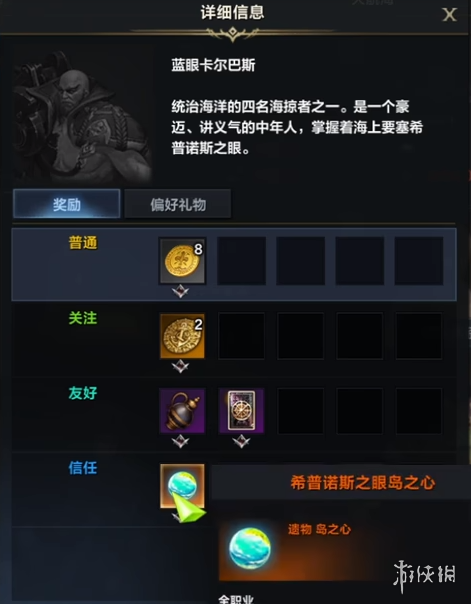Click the pirate coin reward in 关注 row

pos(183,336)
